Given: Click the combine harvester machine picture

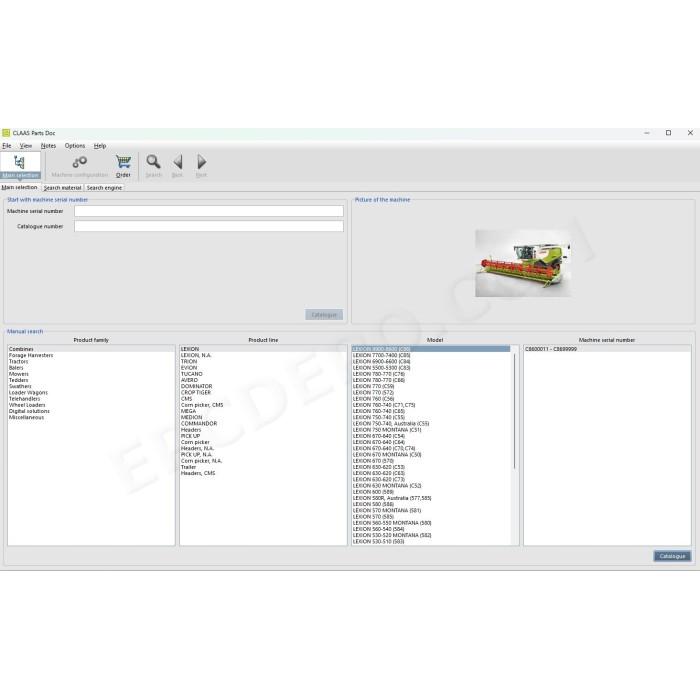Looking at the screenshot, I should coord(523,263).
